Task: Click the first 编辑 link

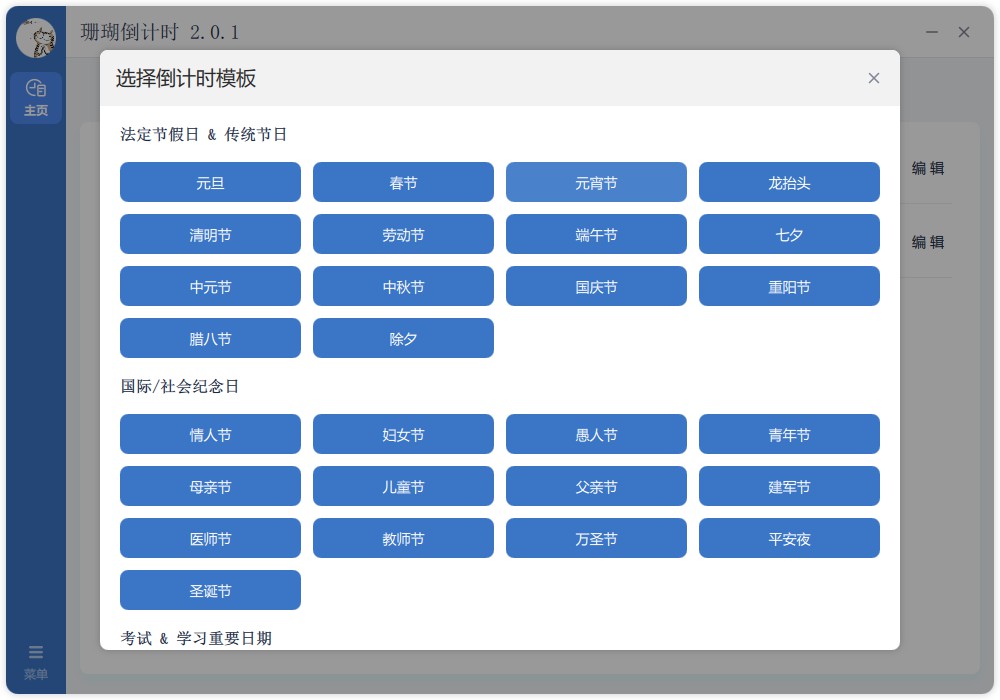Action: pos(929,170)
